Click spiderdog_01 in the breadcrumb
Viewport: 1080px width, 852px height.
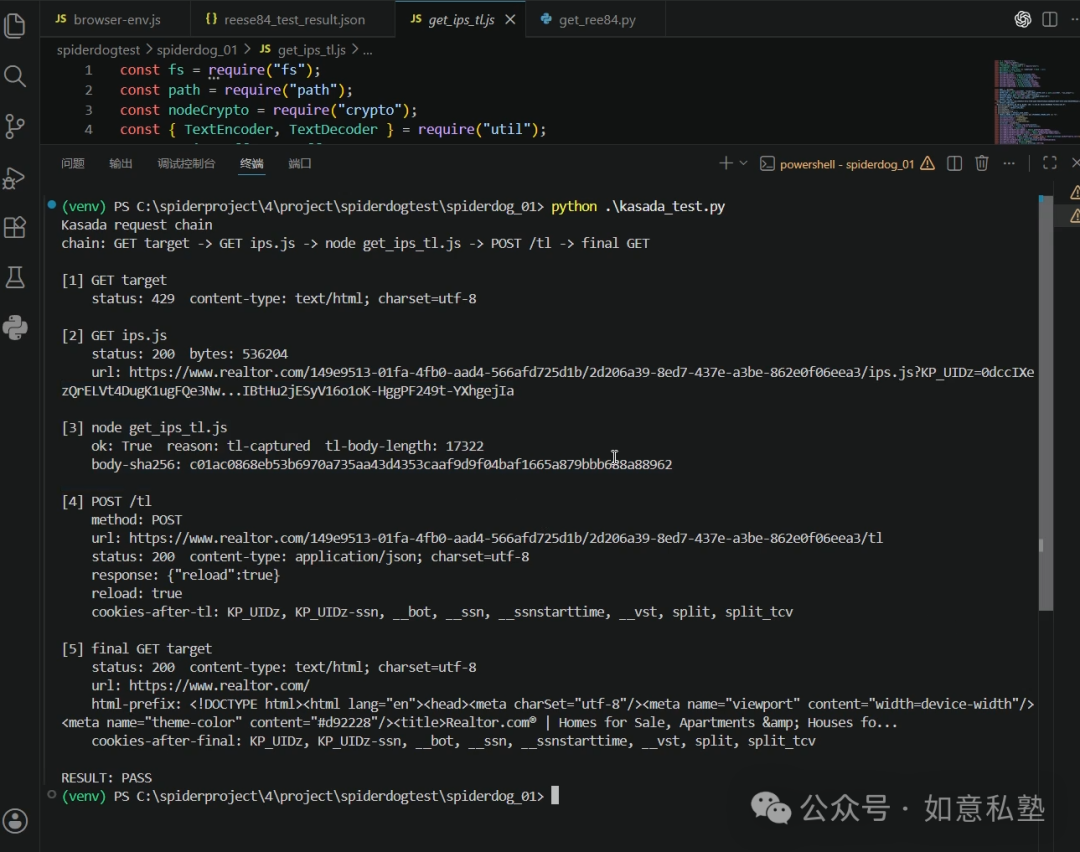tap(196, 50)
